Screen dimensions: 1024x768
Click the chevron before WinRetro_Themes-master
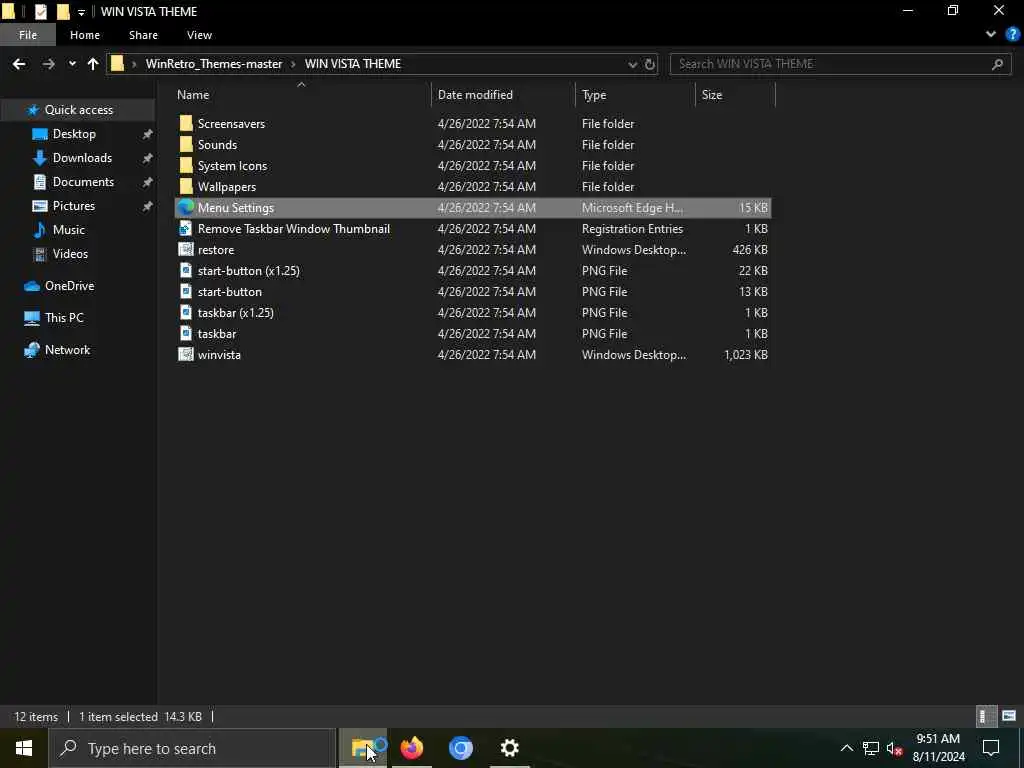pyautogui.click(x=135, y=64)
